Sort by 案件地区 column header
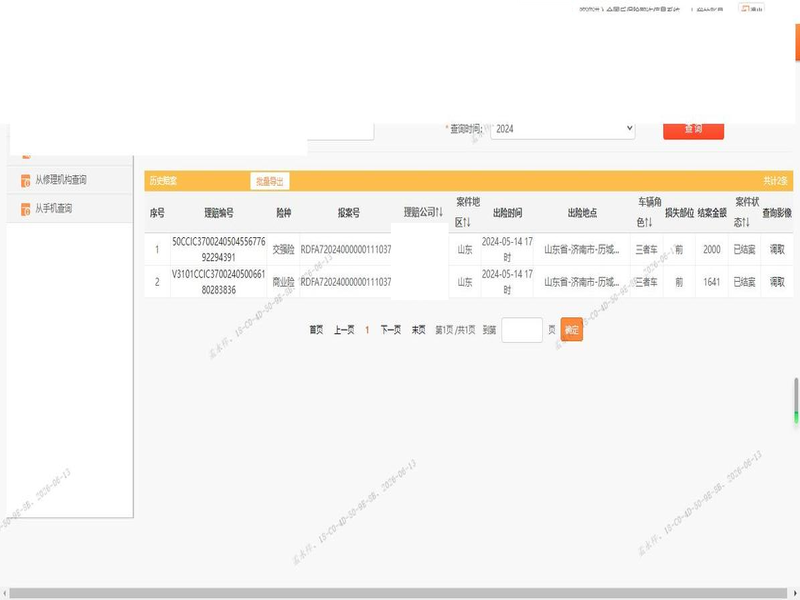The width and height of the screenshot is (800, 600). pyautogui.click(x=466, y=212)
